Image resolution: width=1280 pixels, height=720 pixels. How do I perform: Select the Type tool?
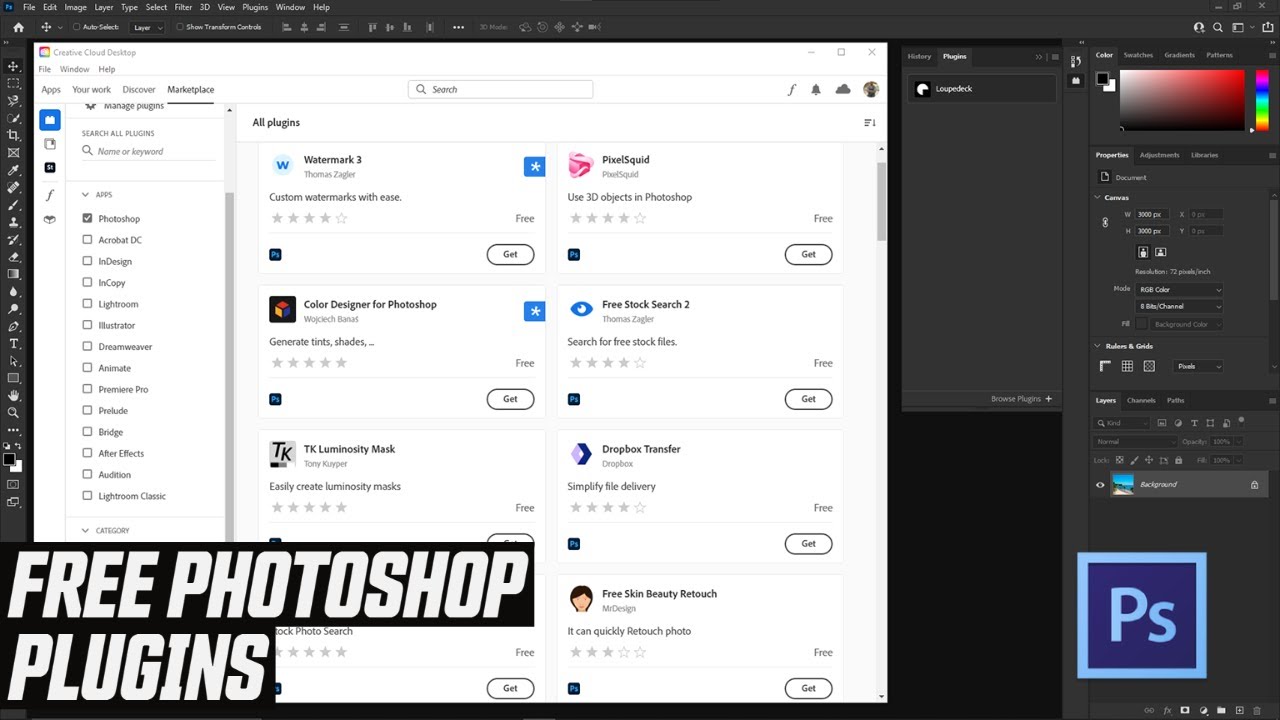(13, 343)
